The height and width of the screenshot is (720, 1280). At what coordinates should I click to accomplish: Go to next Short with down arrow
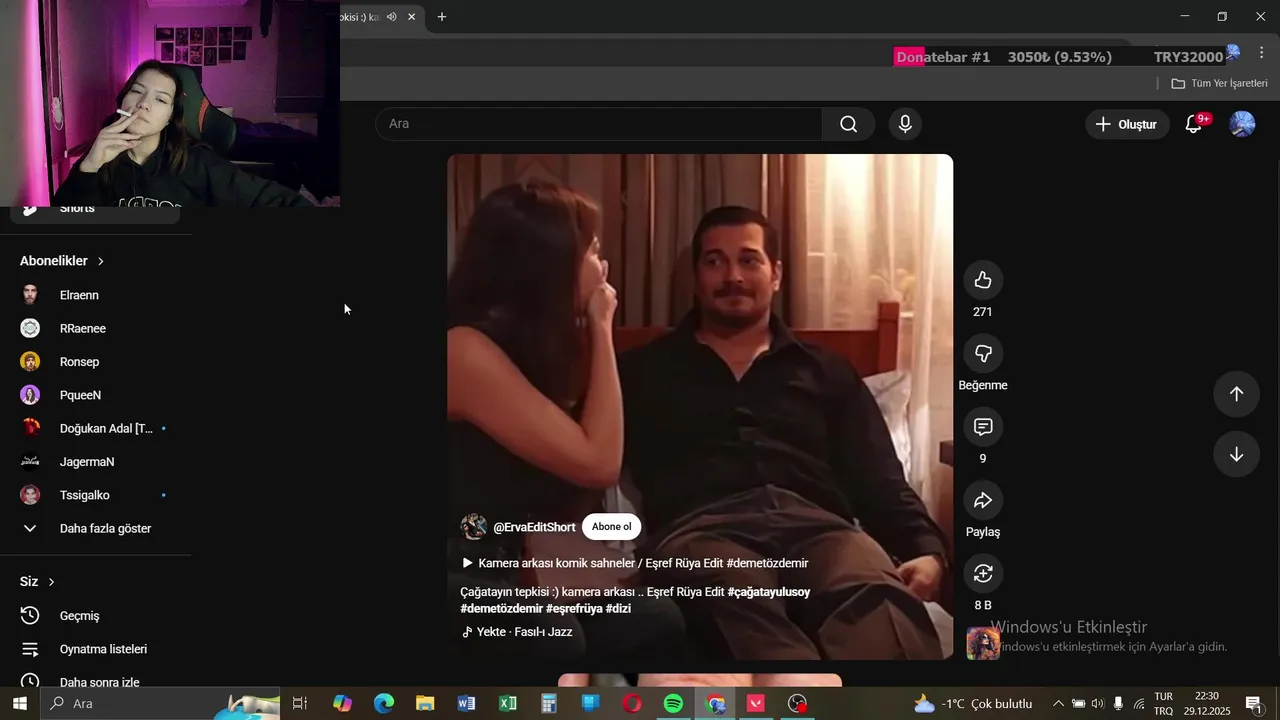coord(1236,454)
